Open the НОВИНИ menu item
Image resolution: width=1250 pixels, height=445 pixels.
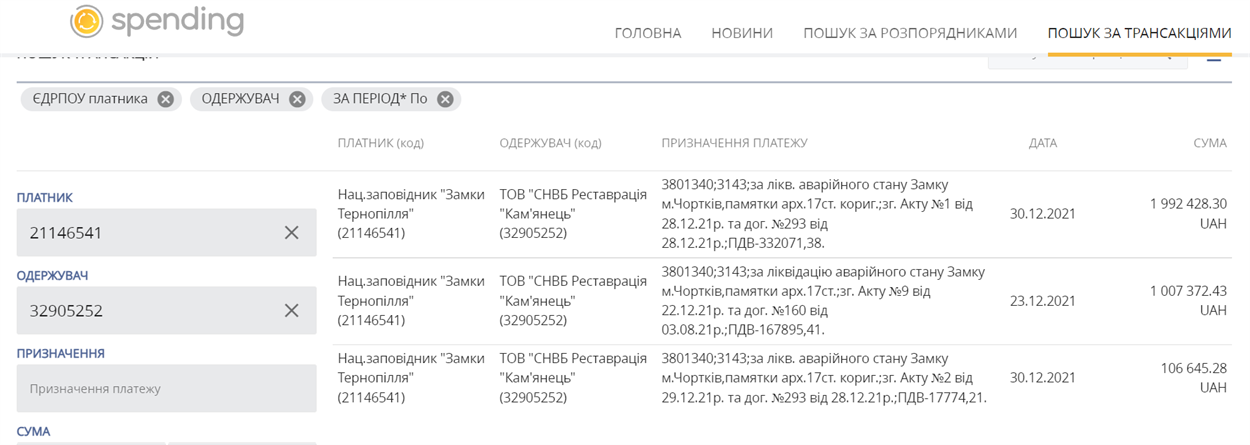[x=742, y=33]
